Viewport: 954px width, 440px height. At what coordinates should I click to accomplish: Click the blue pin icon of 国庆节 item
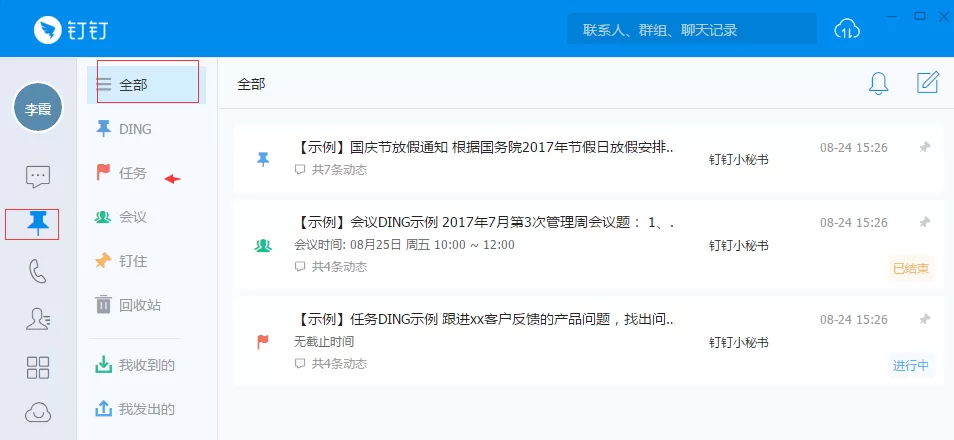pyautogui.click(x=263, y=159)
